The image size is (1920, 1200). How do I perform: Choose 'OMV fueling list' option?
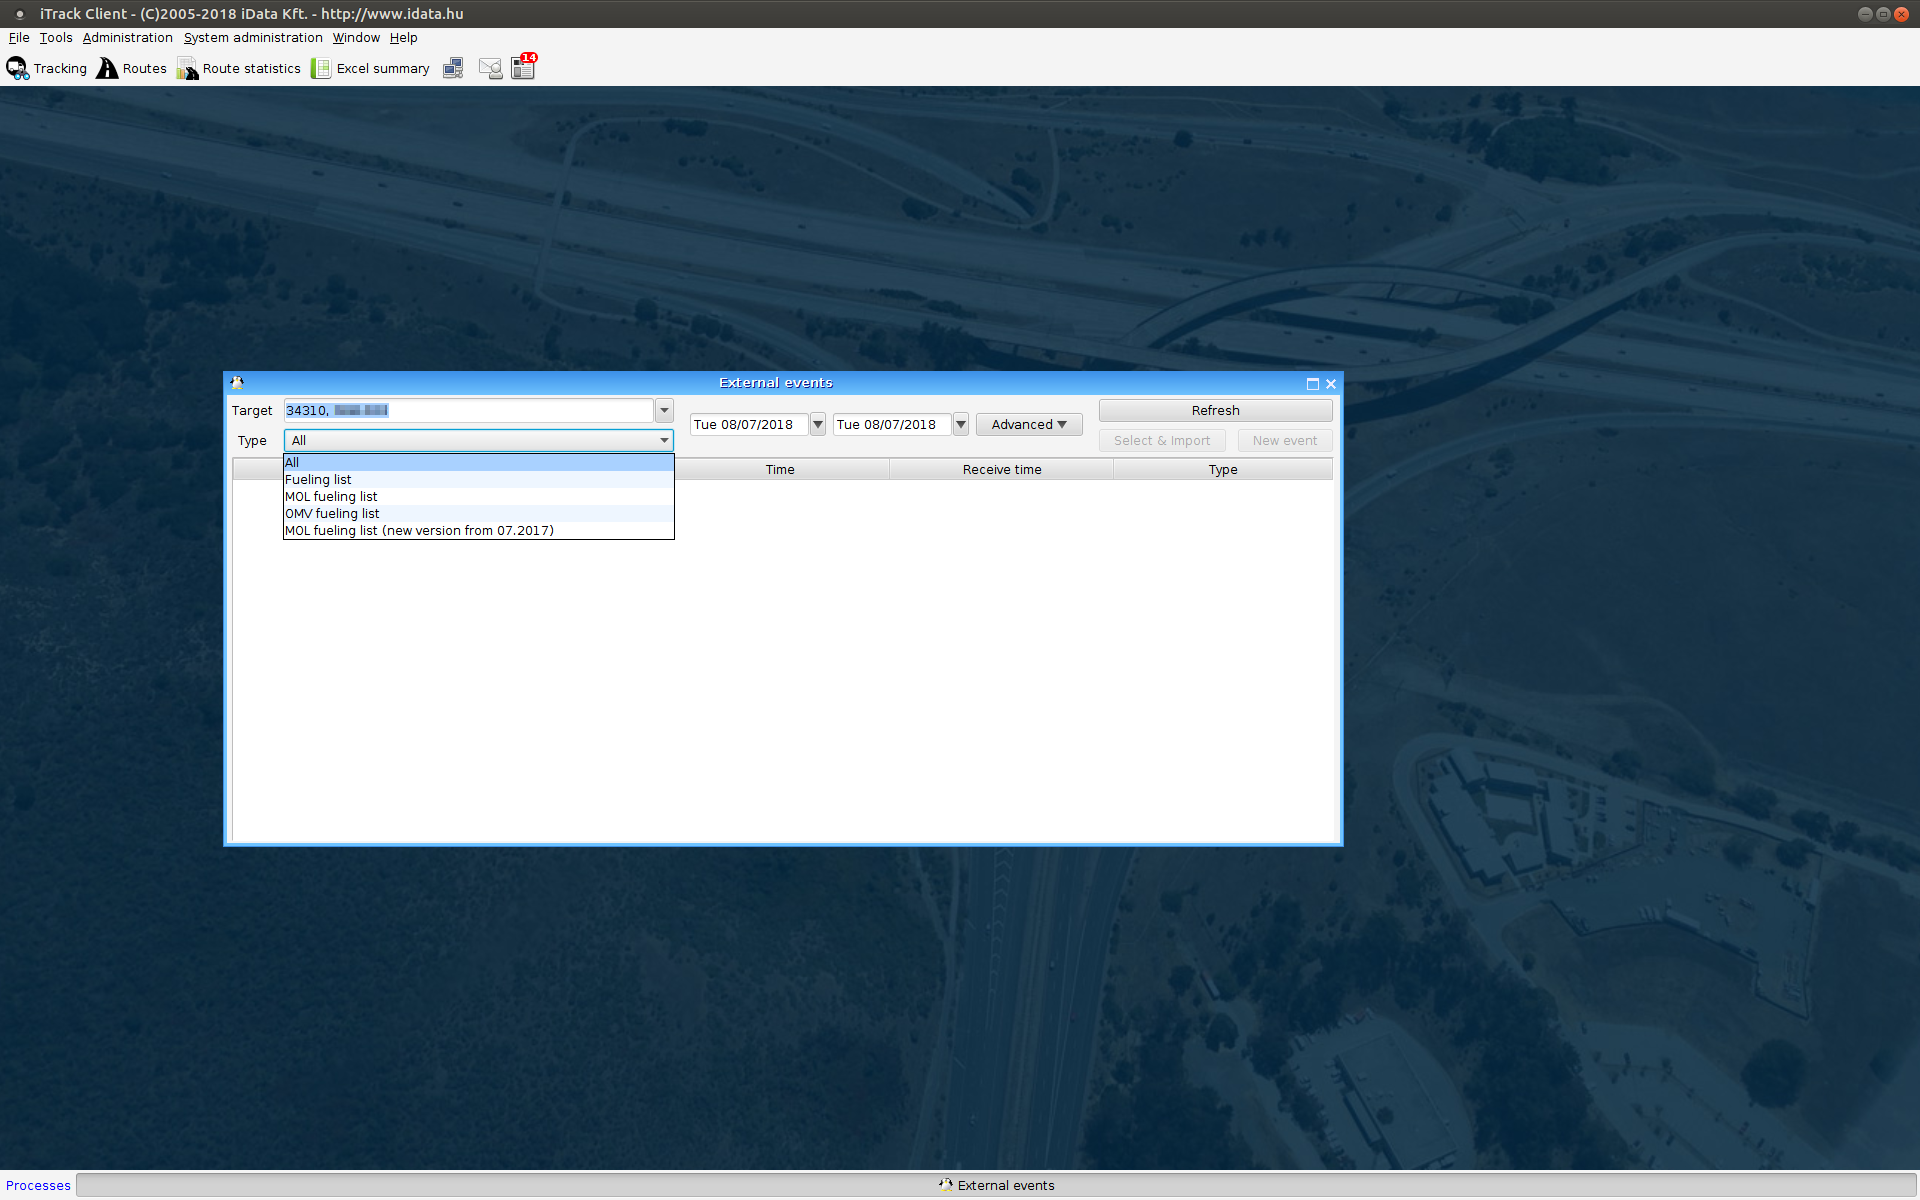(x=332, y=513)
